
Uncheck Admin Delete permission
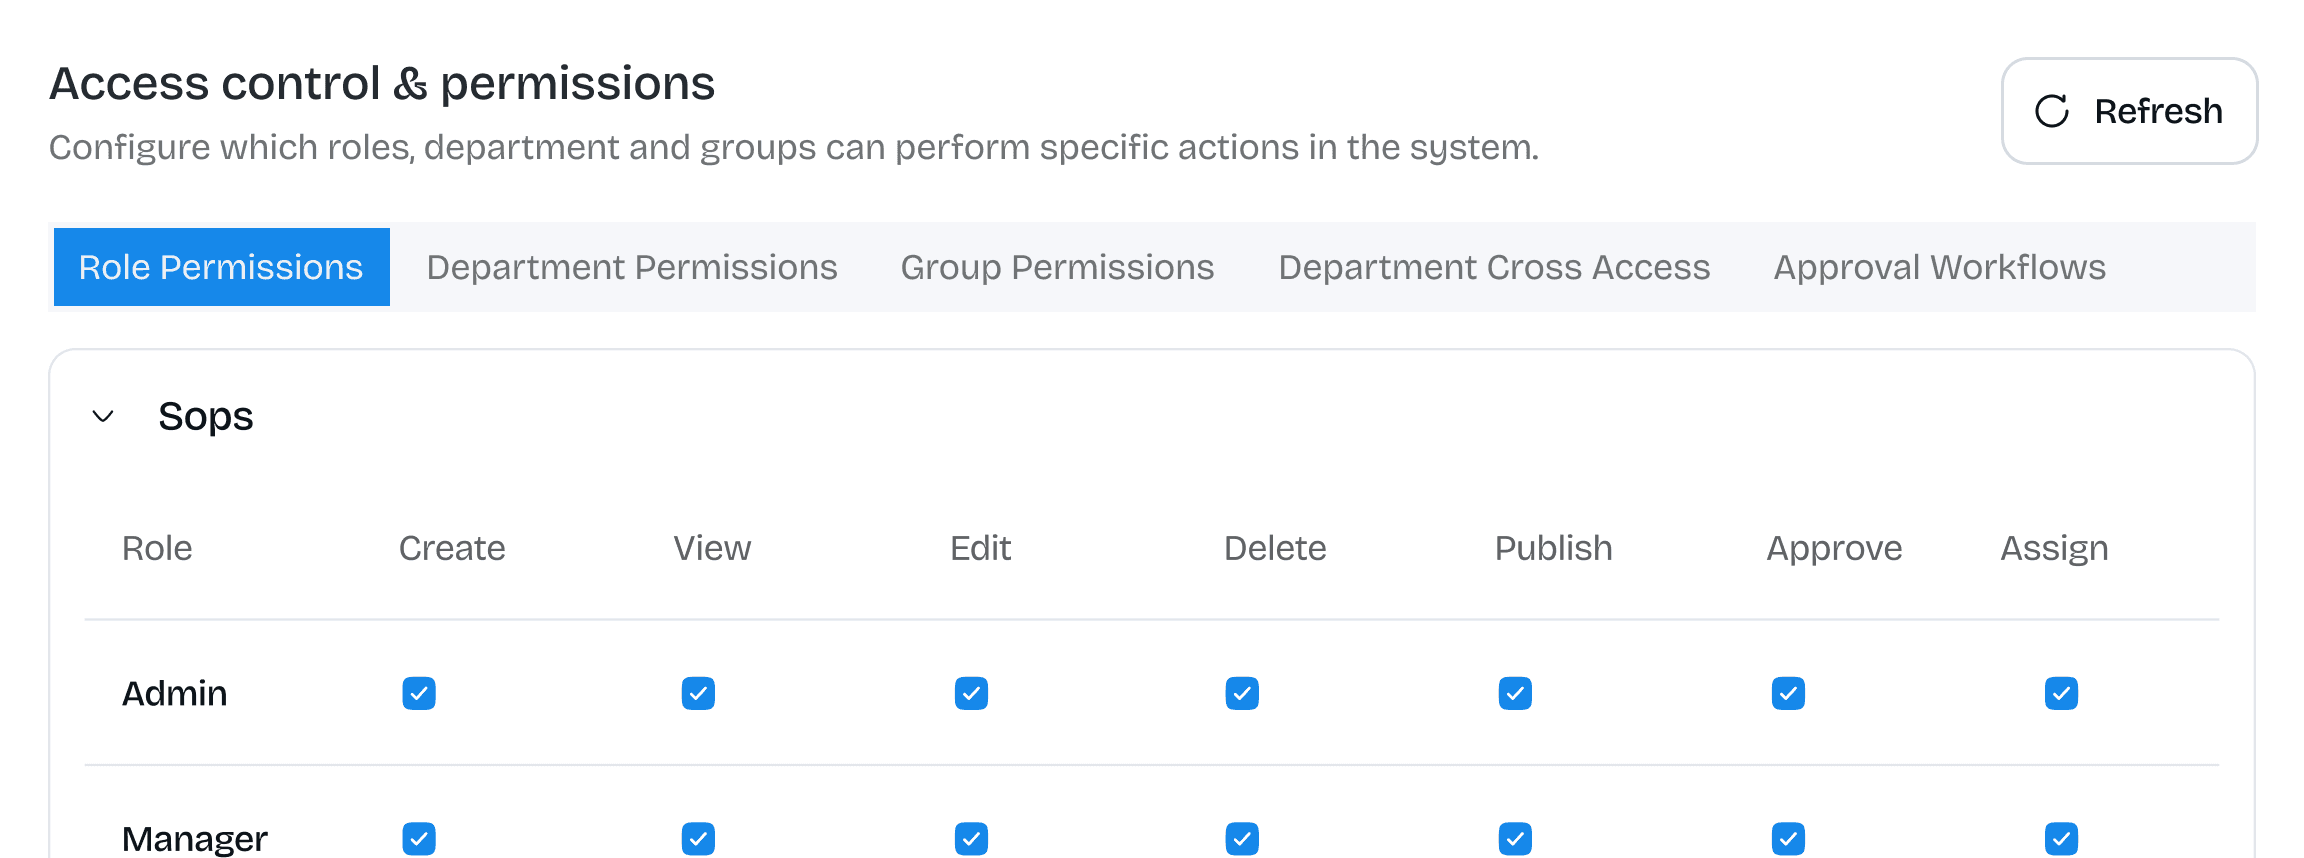click(x=1242, y=693)
